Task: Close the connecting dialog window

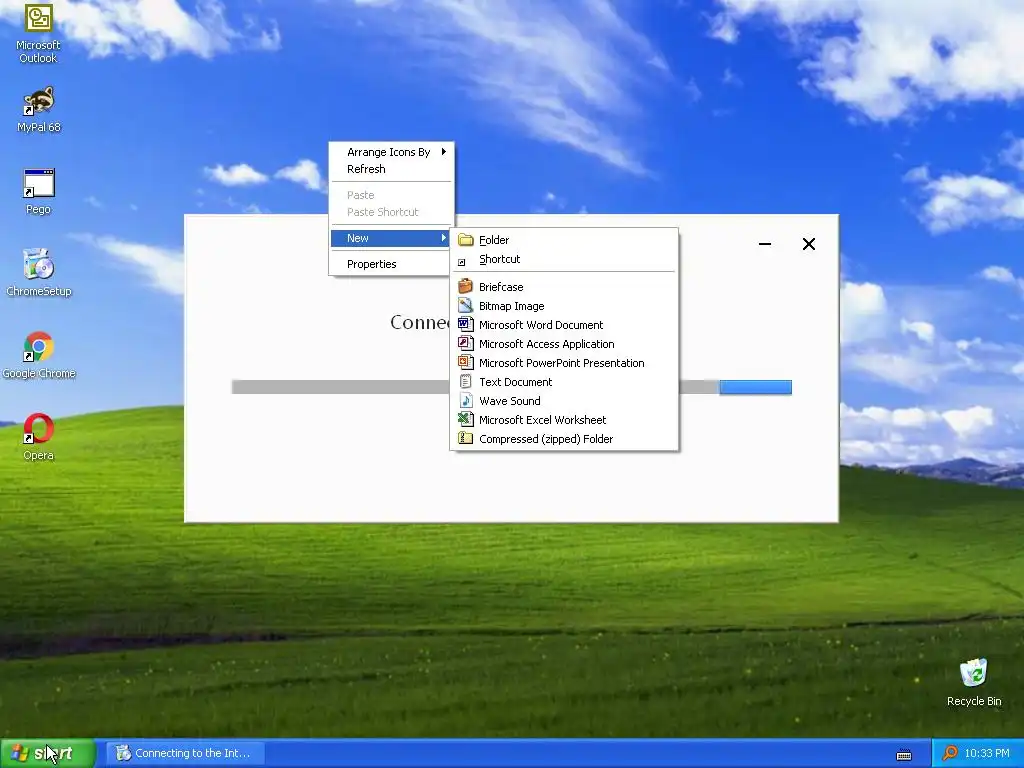Action: pyautogui.click(x=808, y=244)
